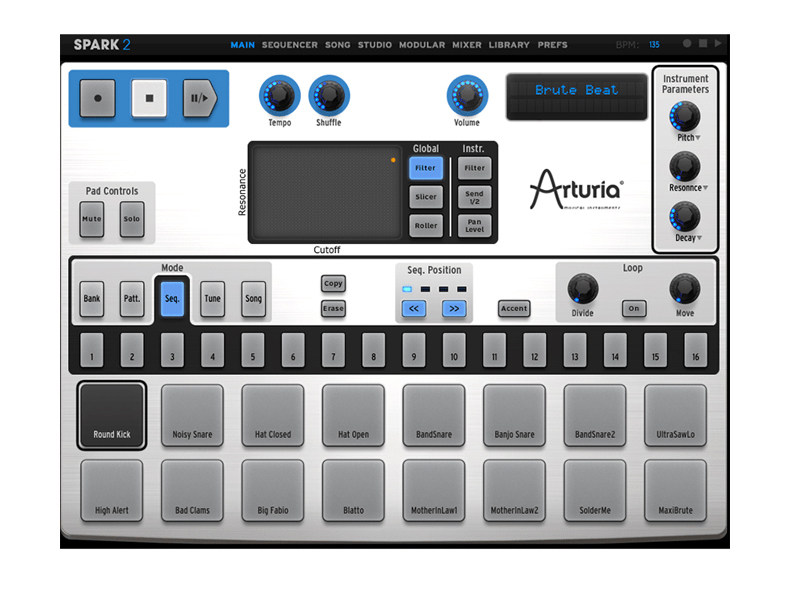Screen dimensions: 790x603
Task: Click the Accent button
Action: [514, 308]
